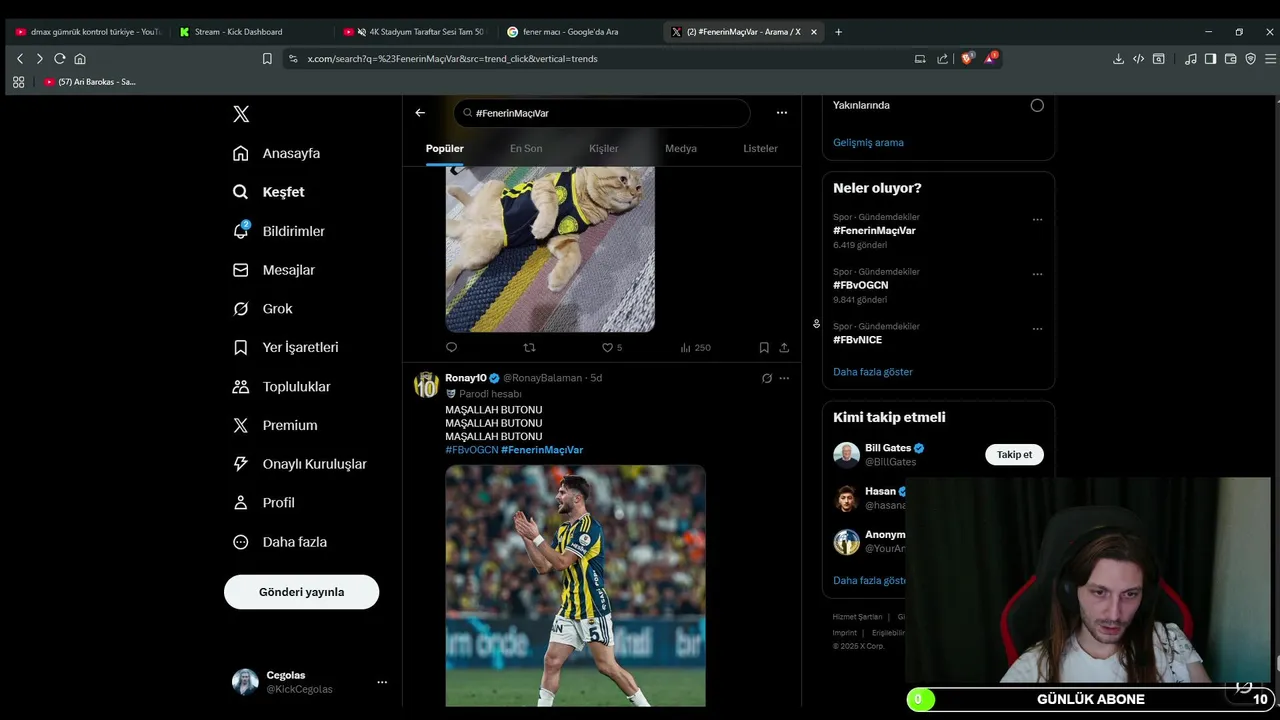Open options for #FBvOGCN trend
Screen dimensions: 1280x720
tap(1037, 274)
